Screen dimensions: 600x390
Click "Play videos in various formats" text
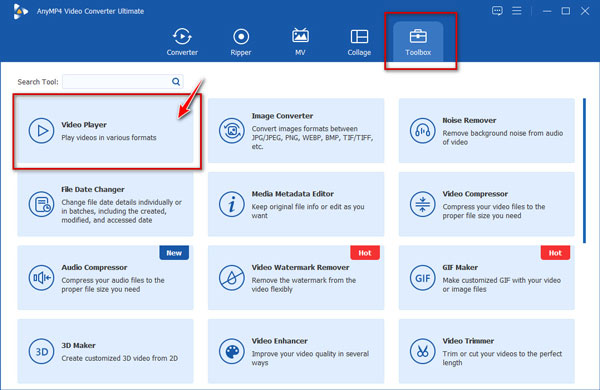pyautogui.click(x=109, y=137)
